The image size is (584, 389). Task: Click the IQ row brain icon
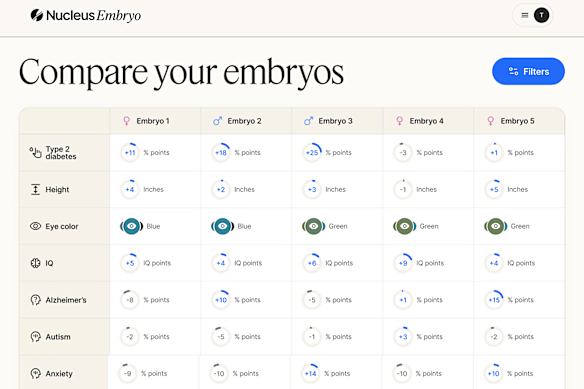35,263
